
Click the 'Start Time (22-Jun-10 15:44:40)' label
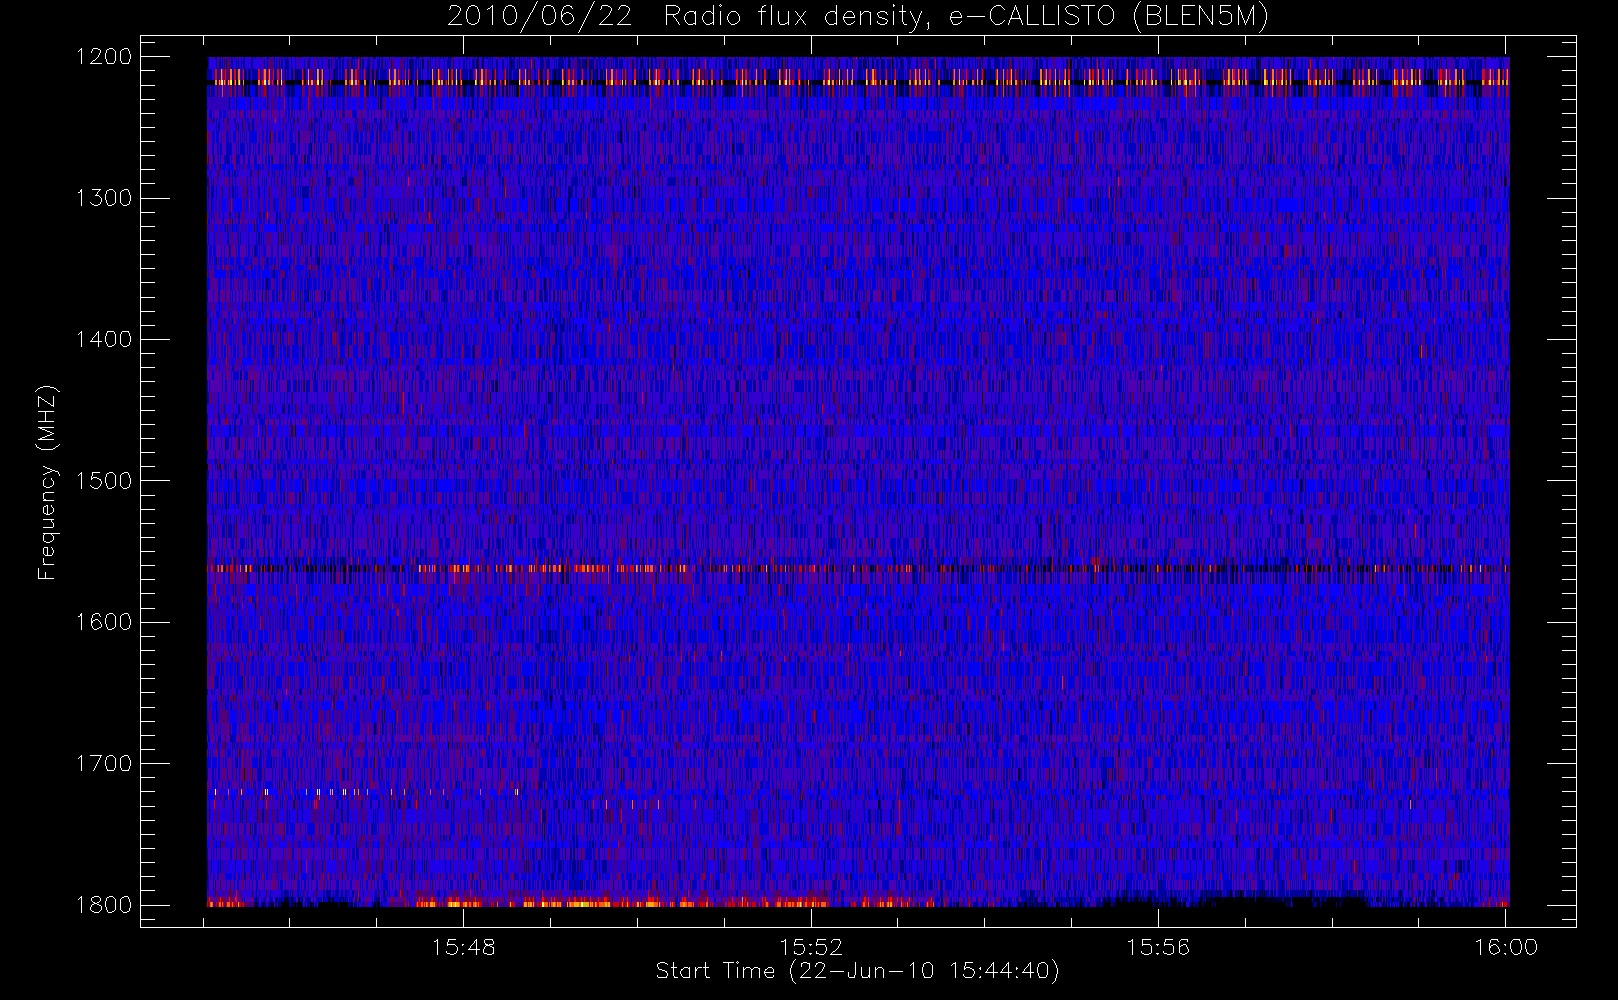coord(857,971)
